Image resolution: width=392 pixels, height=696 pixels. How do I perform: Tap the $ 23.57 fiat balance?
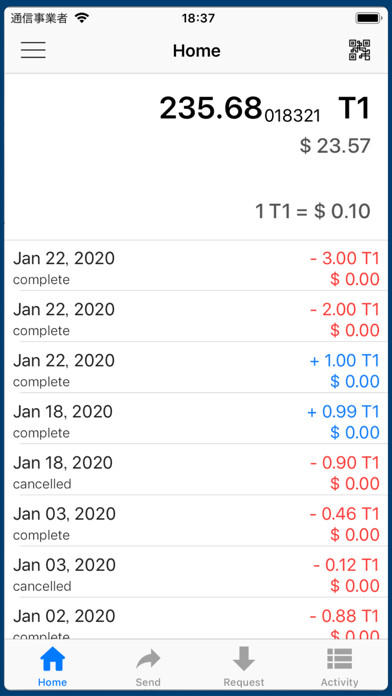coord(335,146)
